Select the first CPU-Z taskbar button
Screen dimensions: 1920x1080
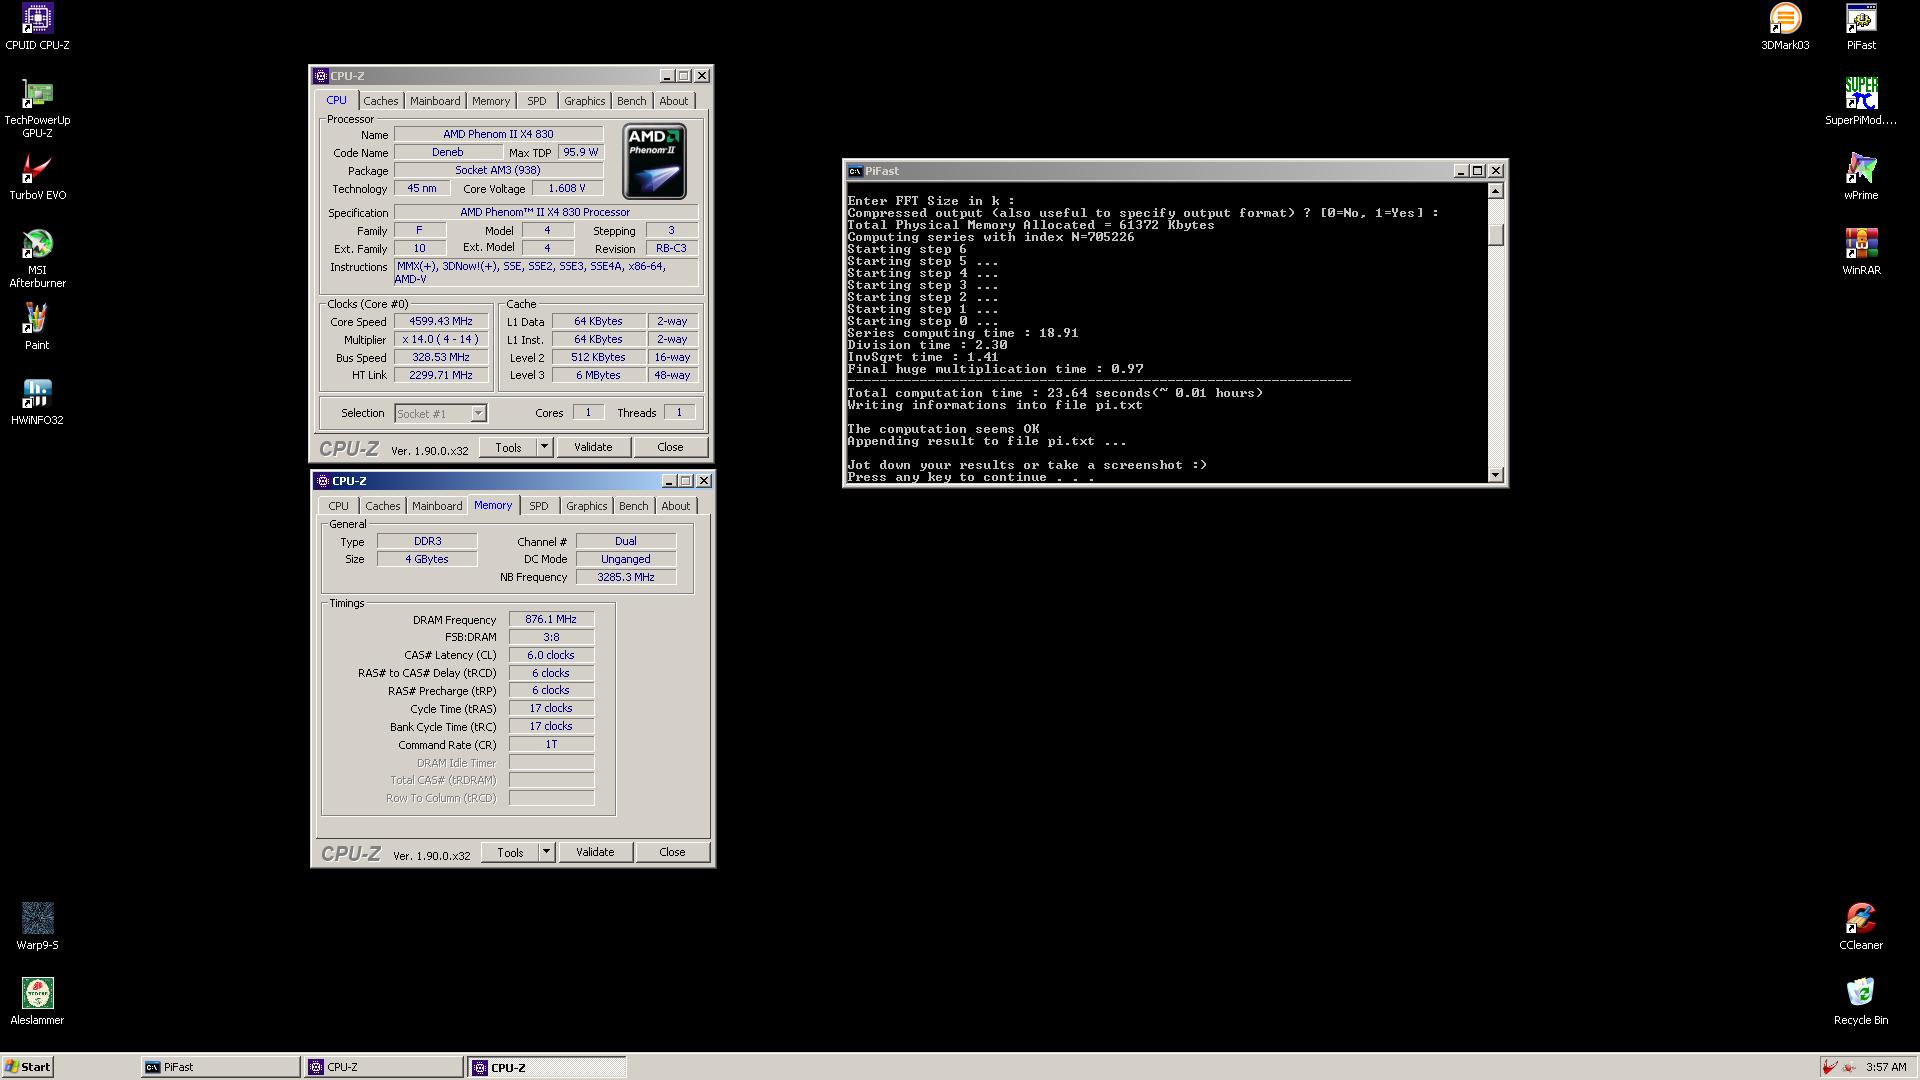[384, 1067]
